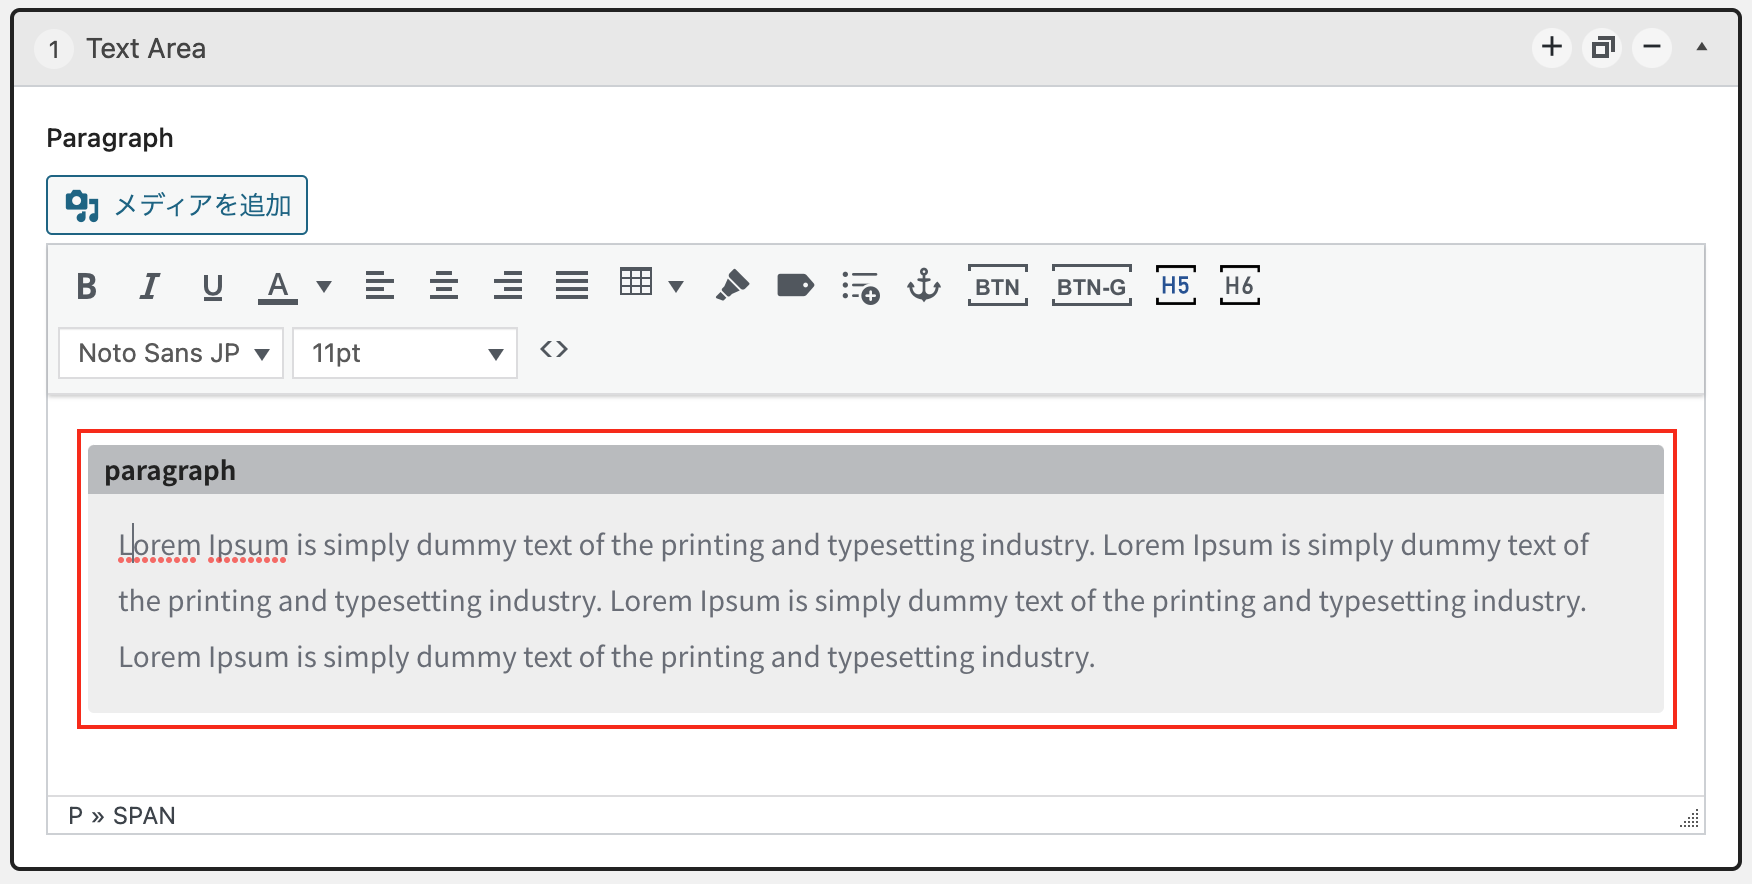Apply the H5 heading style

click(x=1175, y=286)
